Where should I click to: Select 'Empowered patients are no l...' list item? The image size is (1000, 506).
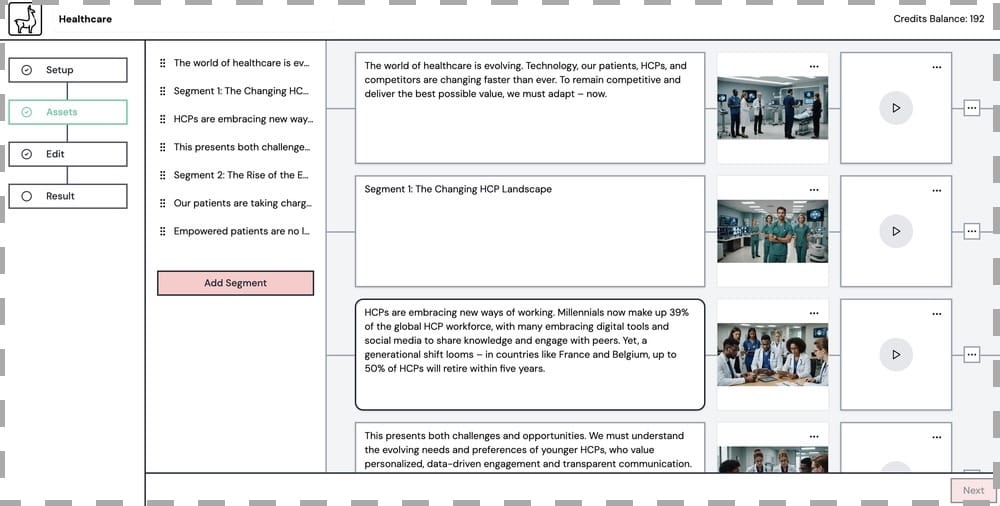241,232
